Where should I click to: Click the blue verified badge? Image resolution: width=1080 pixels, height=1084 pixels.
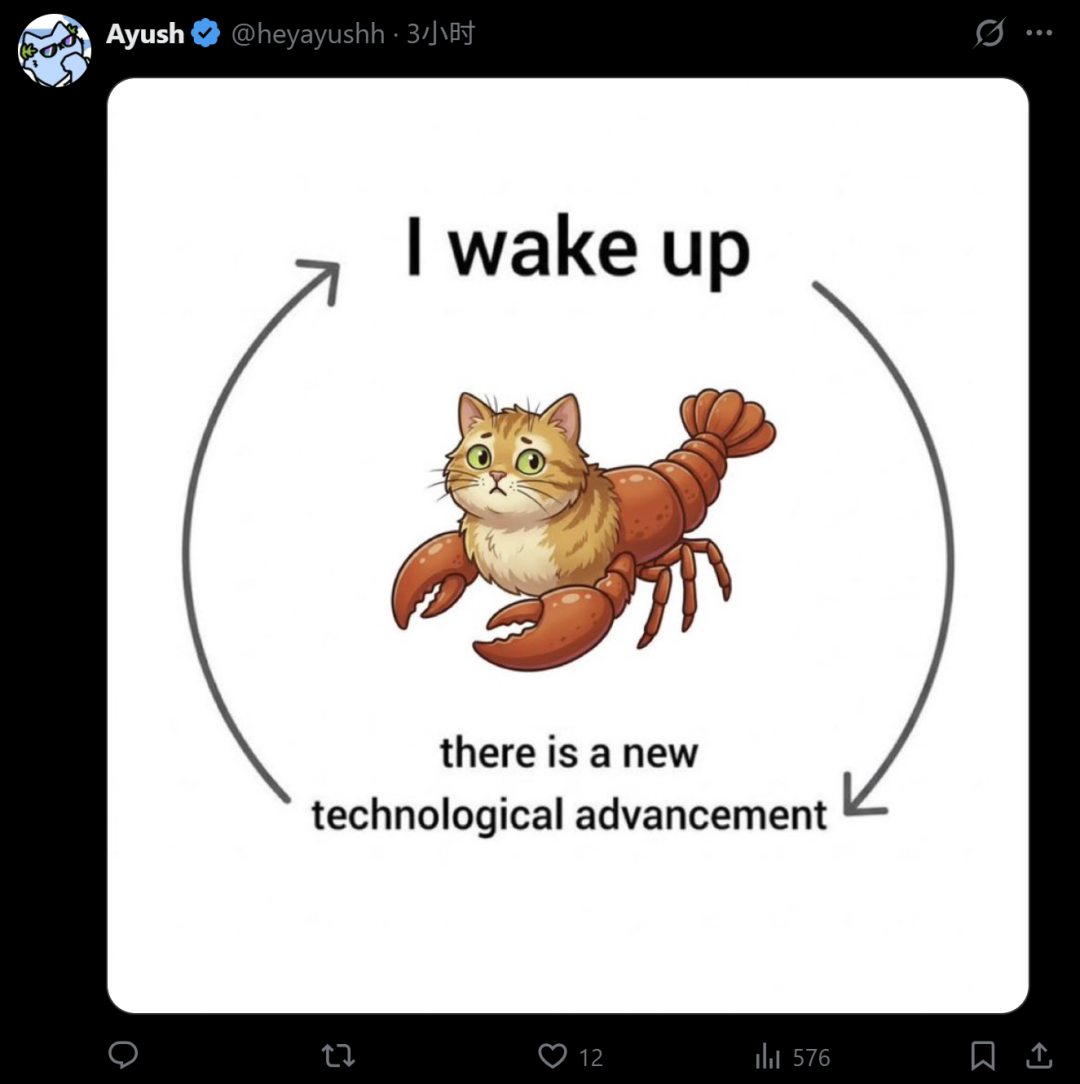pyautogui.click(x=206, y=34)
